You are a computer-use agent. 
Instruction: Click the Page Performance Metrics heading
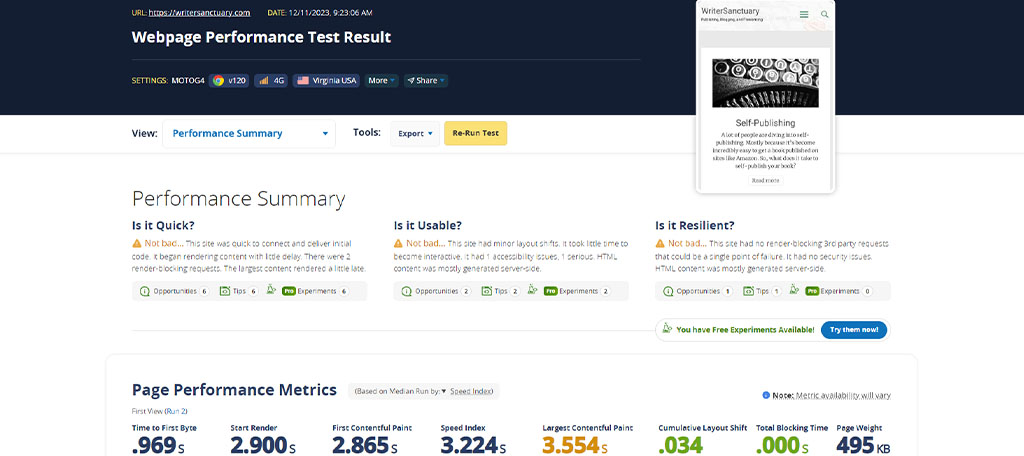point(234,390)
